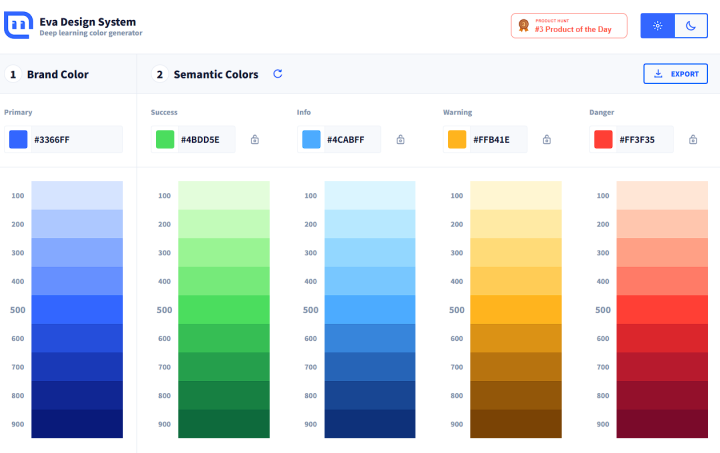Select Success 100 shade block

[x=223, y=195]
